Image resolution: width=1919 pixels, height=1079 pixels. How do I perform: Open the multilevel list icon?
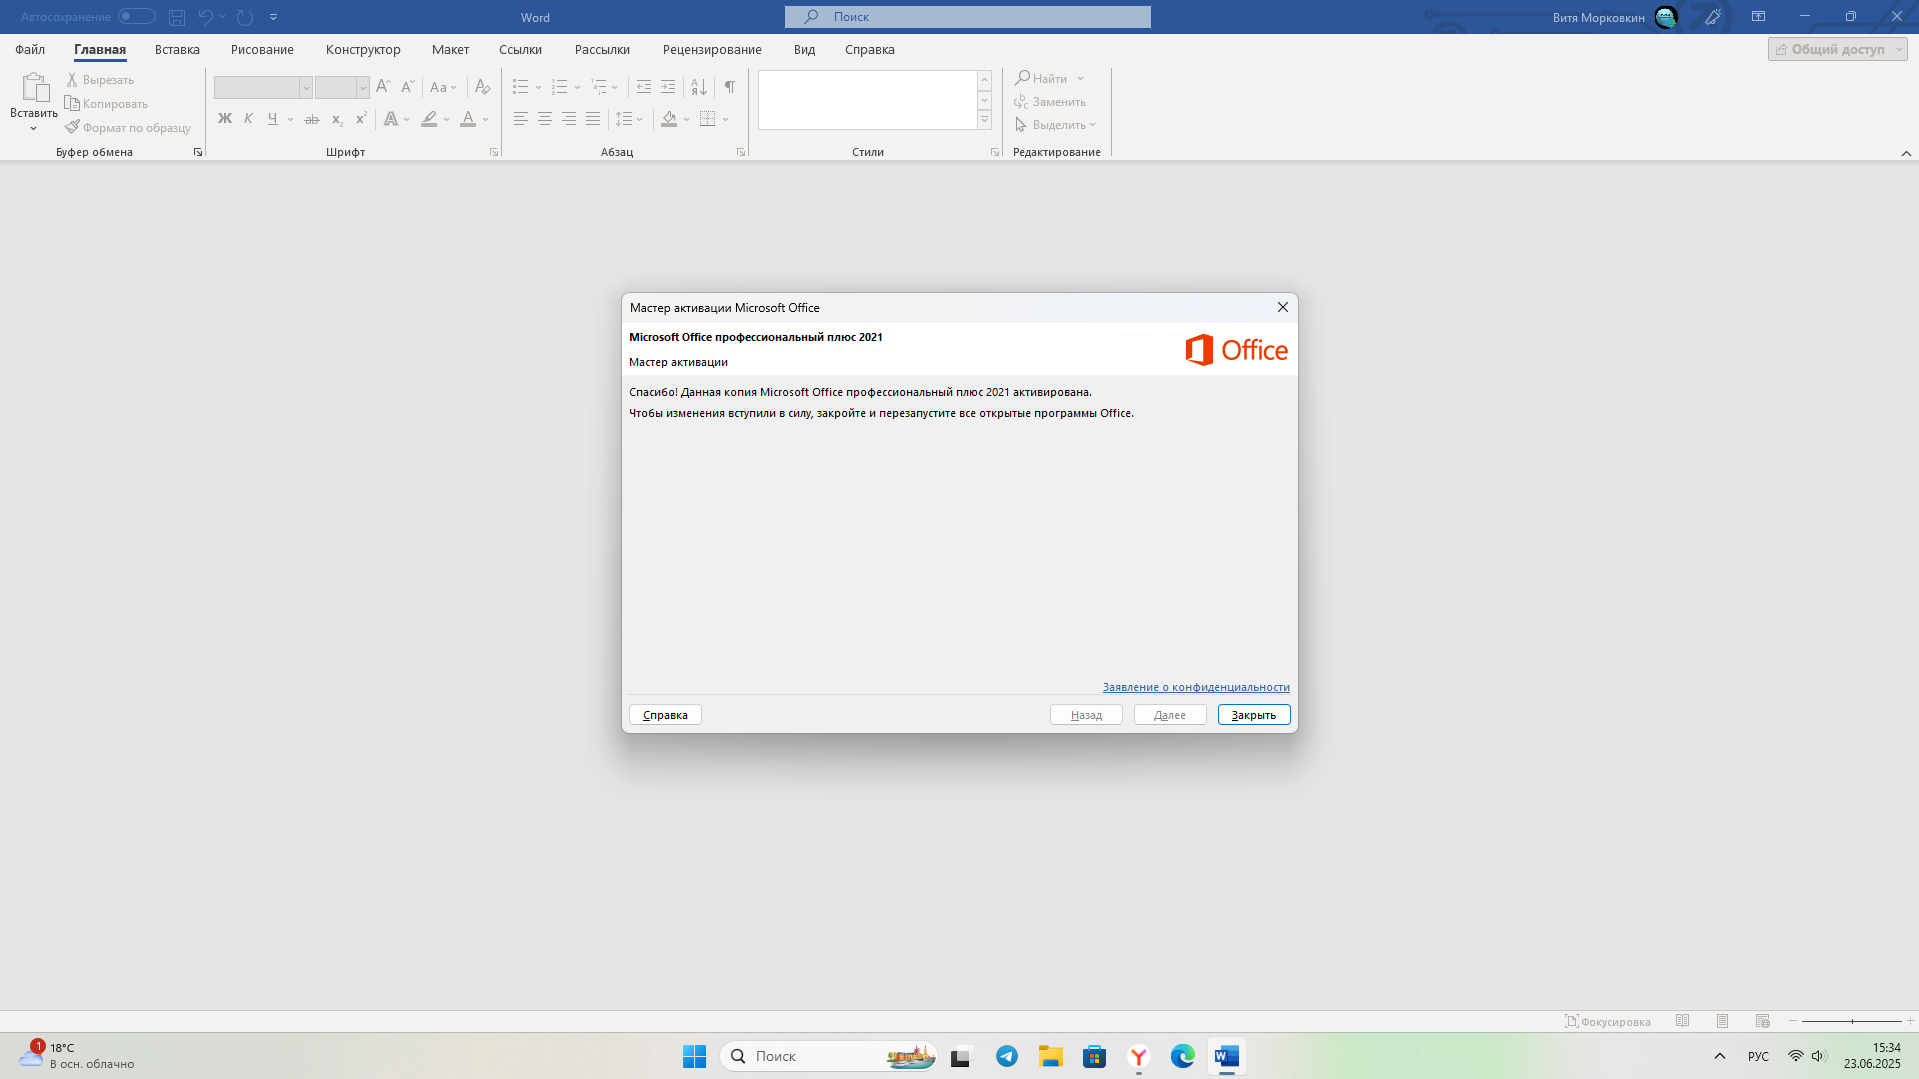[599, 87]
